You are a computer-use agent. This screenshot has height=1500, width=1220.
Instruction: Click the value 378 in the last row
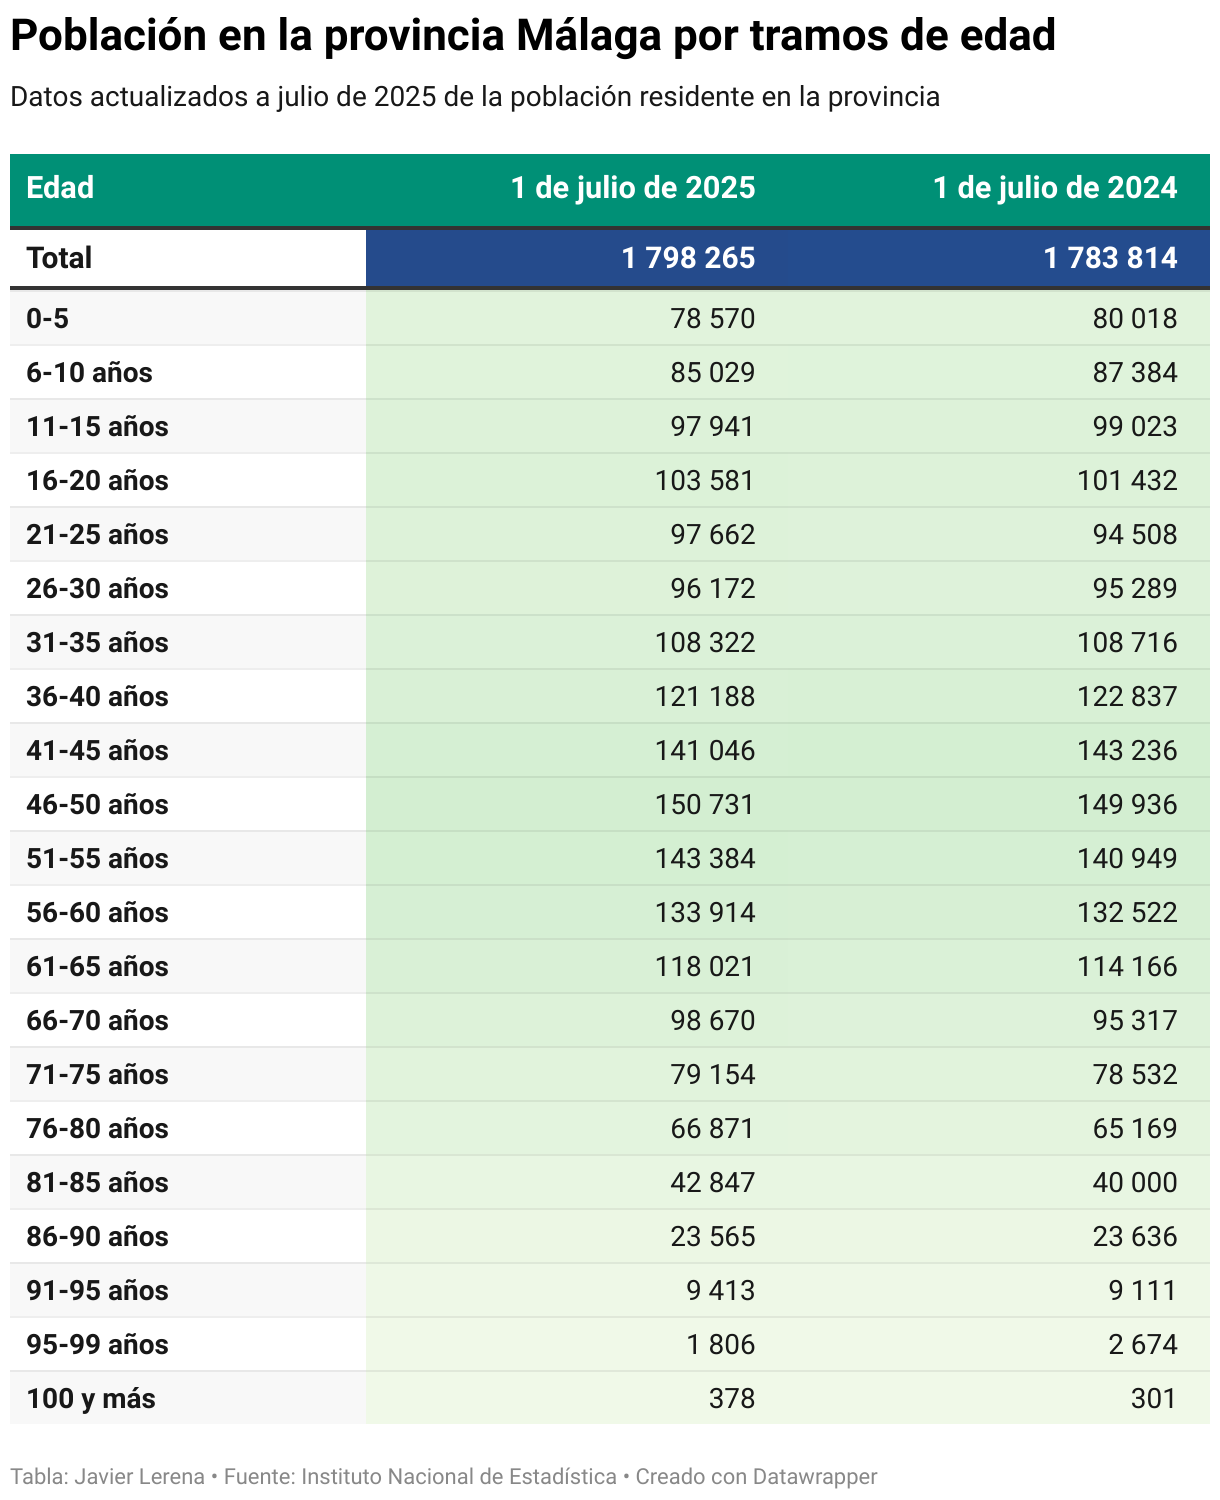pyautogui.click(x=733, y=1398)
